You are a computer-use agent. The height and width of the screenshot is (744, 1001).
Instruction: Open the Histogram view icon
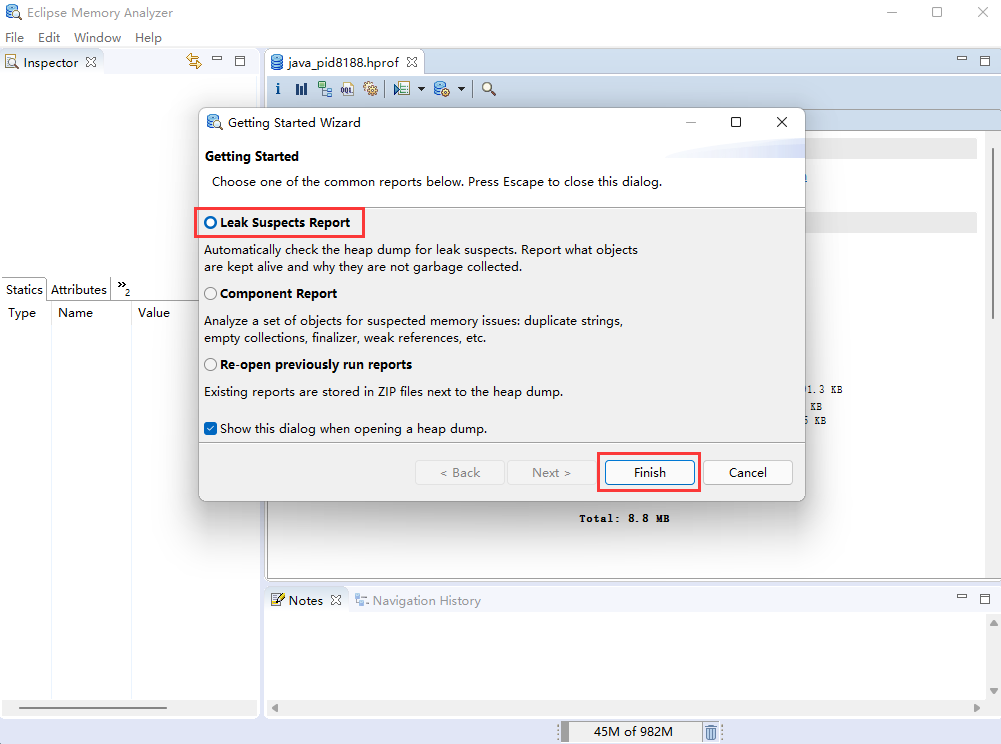pos(301,89)
